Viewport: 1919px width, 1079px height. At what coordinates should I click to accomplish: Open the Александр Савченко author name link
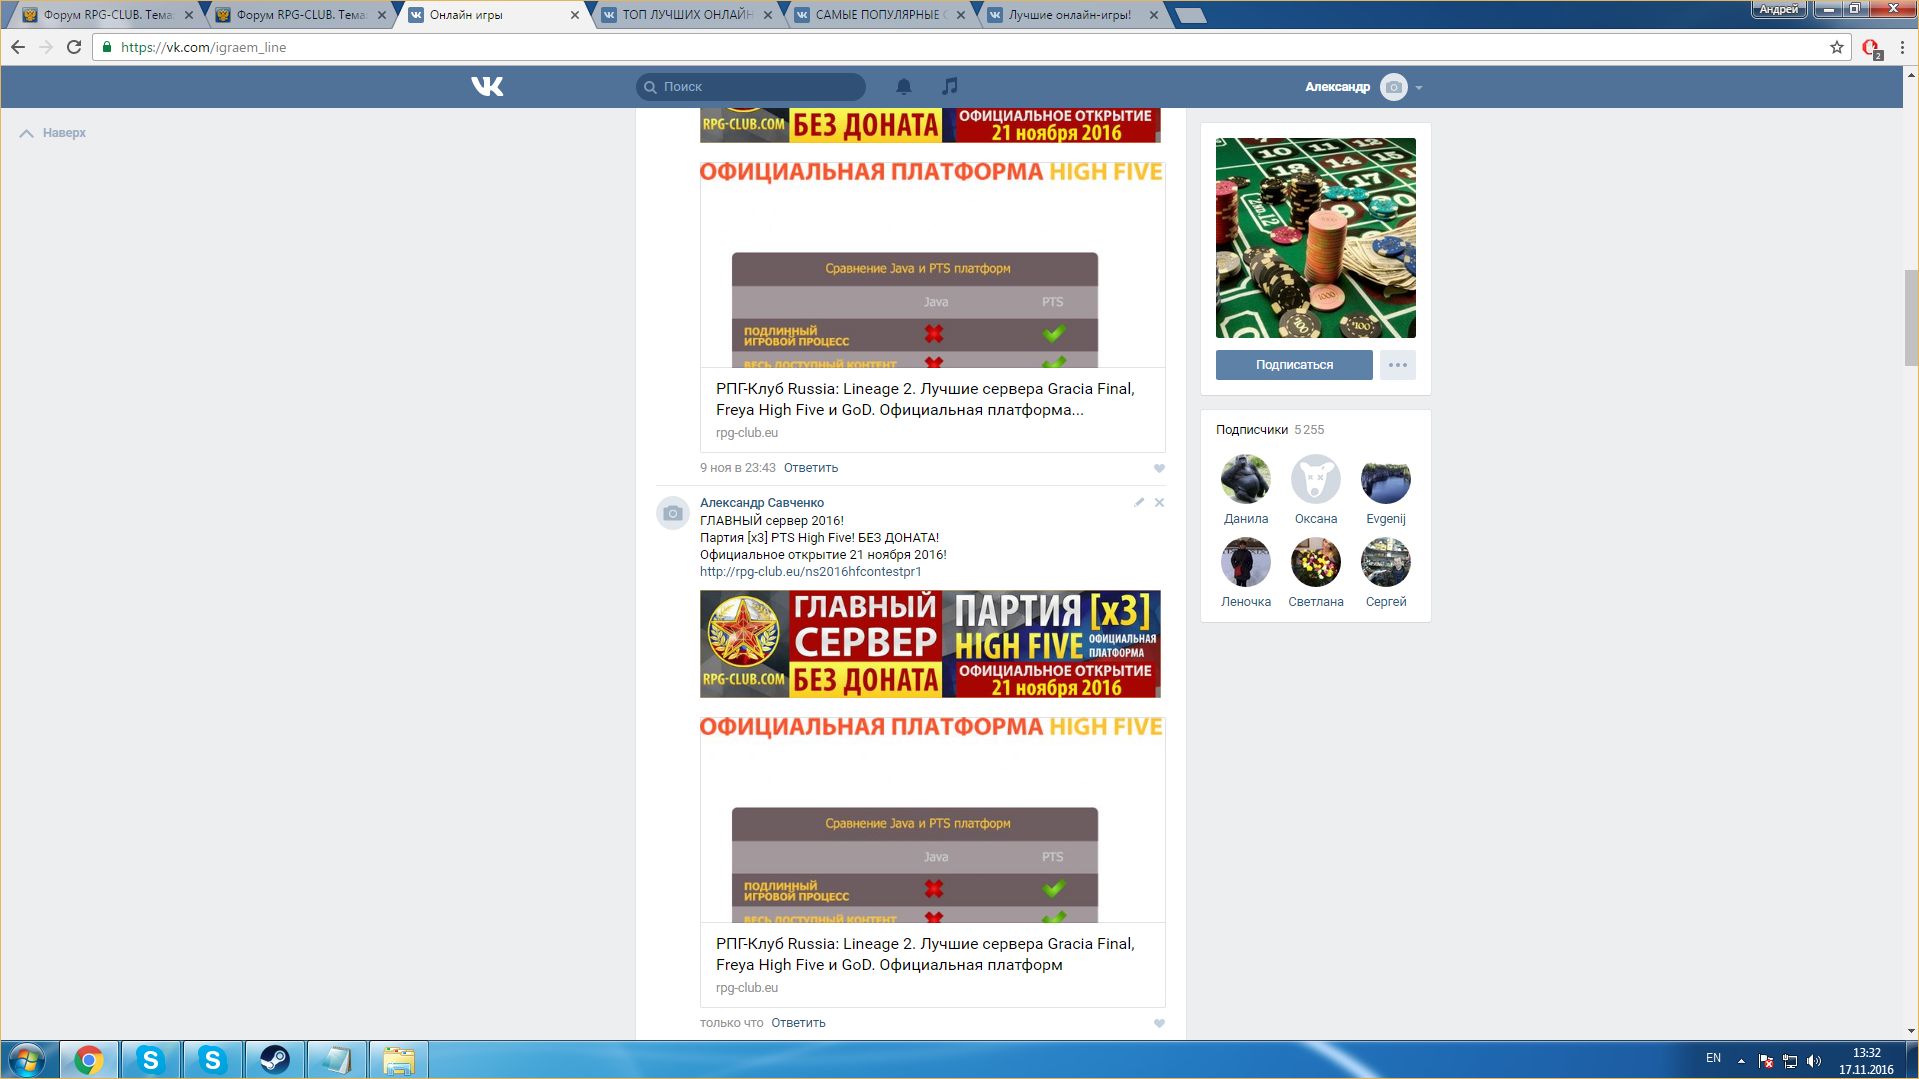762,503
